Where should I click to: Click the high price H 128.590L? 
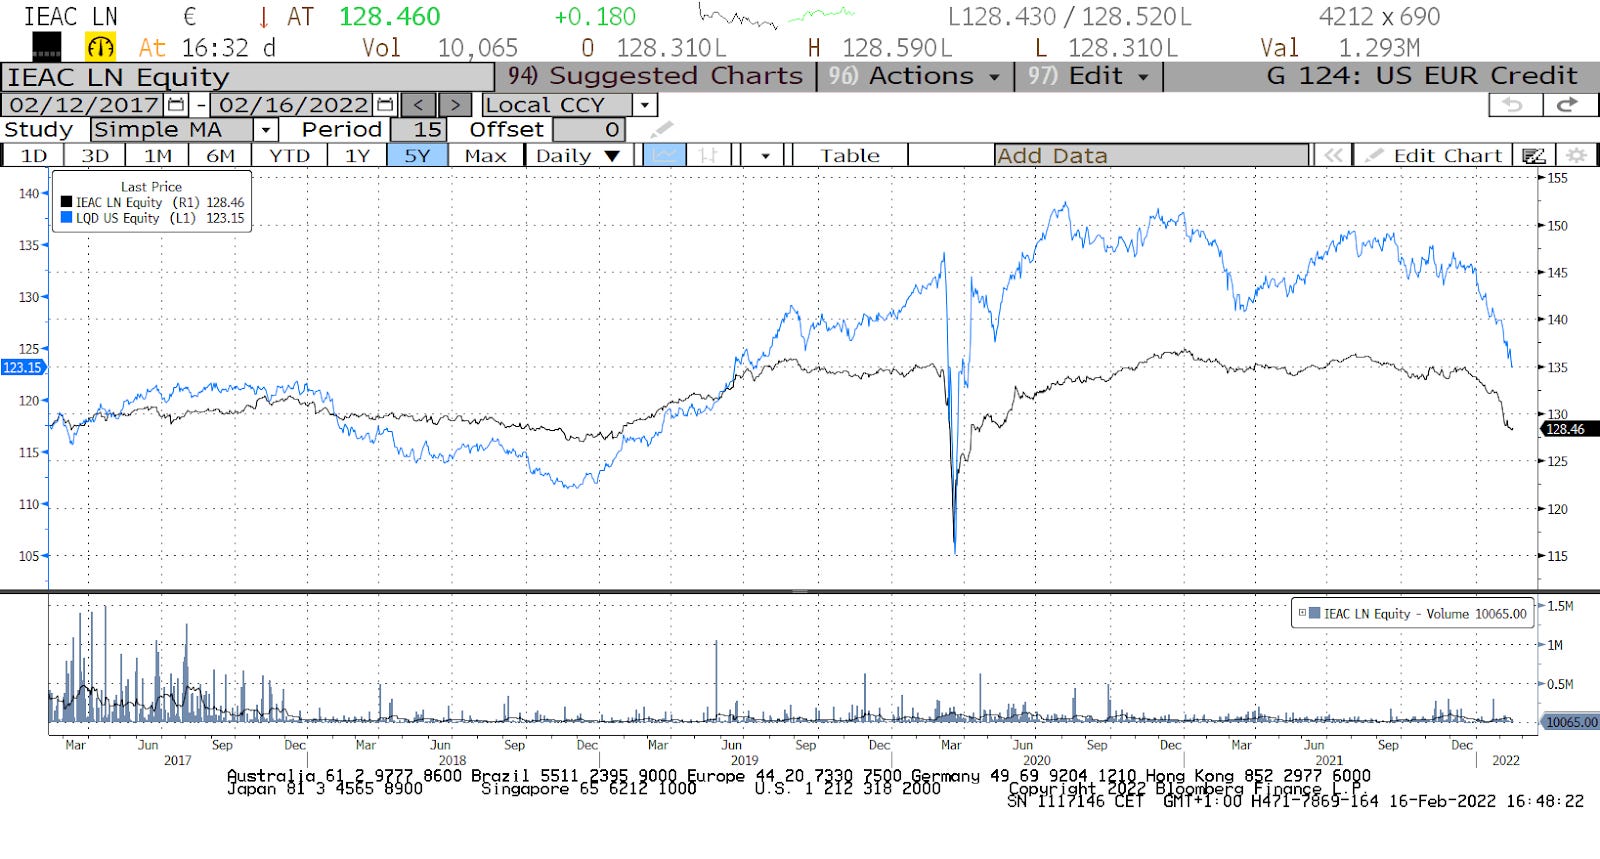(880, 48)
